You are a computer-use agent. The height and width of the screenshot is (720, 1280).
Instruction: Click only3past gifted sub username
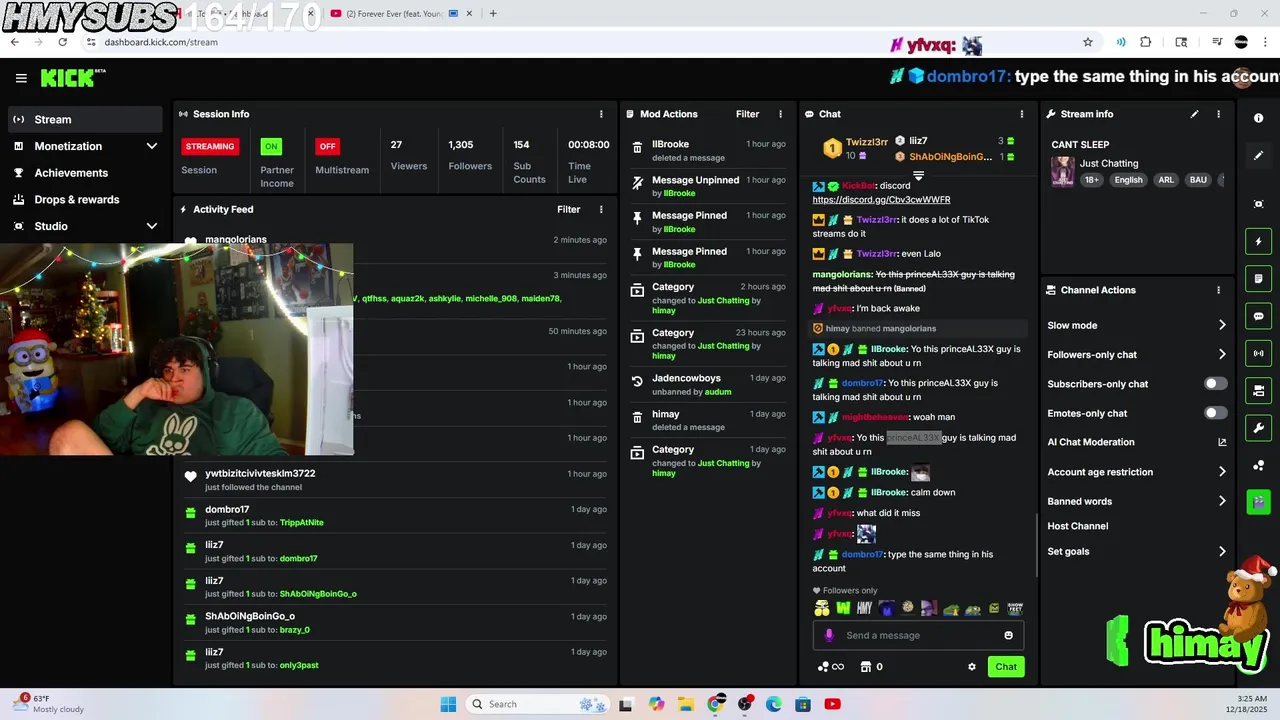point(299,665)
